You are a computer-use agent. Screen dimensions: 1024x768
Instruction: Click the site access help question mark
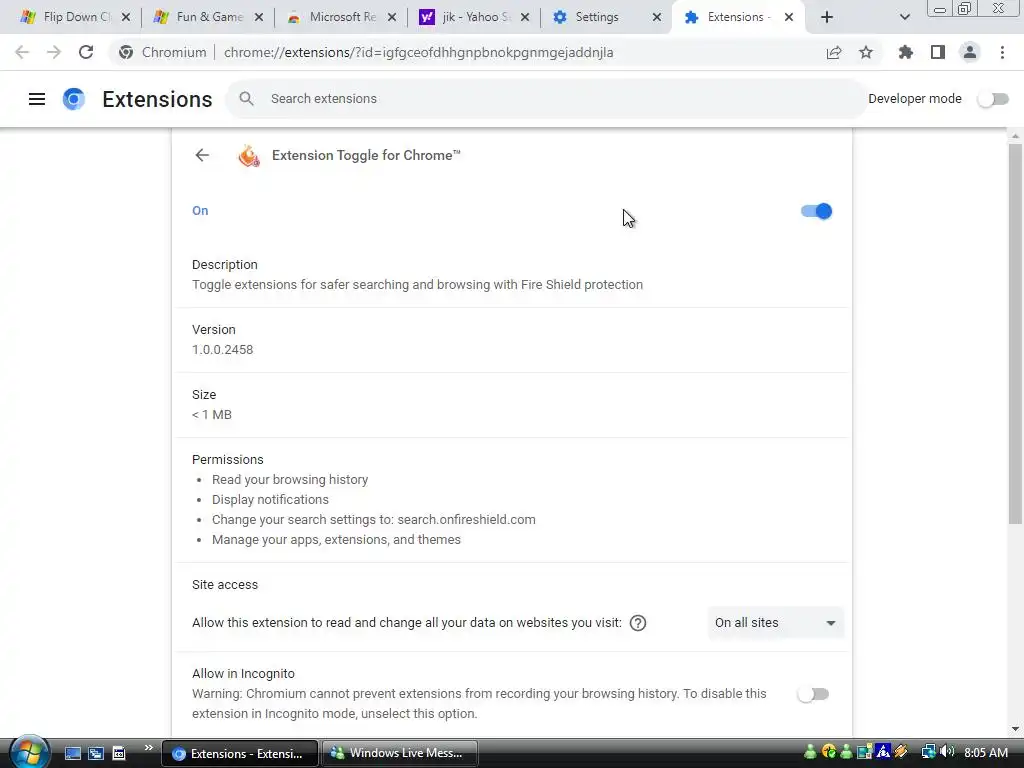[x=638, y=623]
